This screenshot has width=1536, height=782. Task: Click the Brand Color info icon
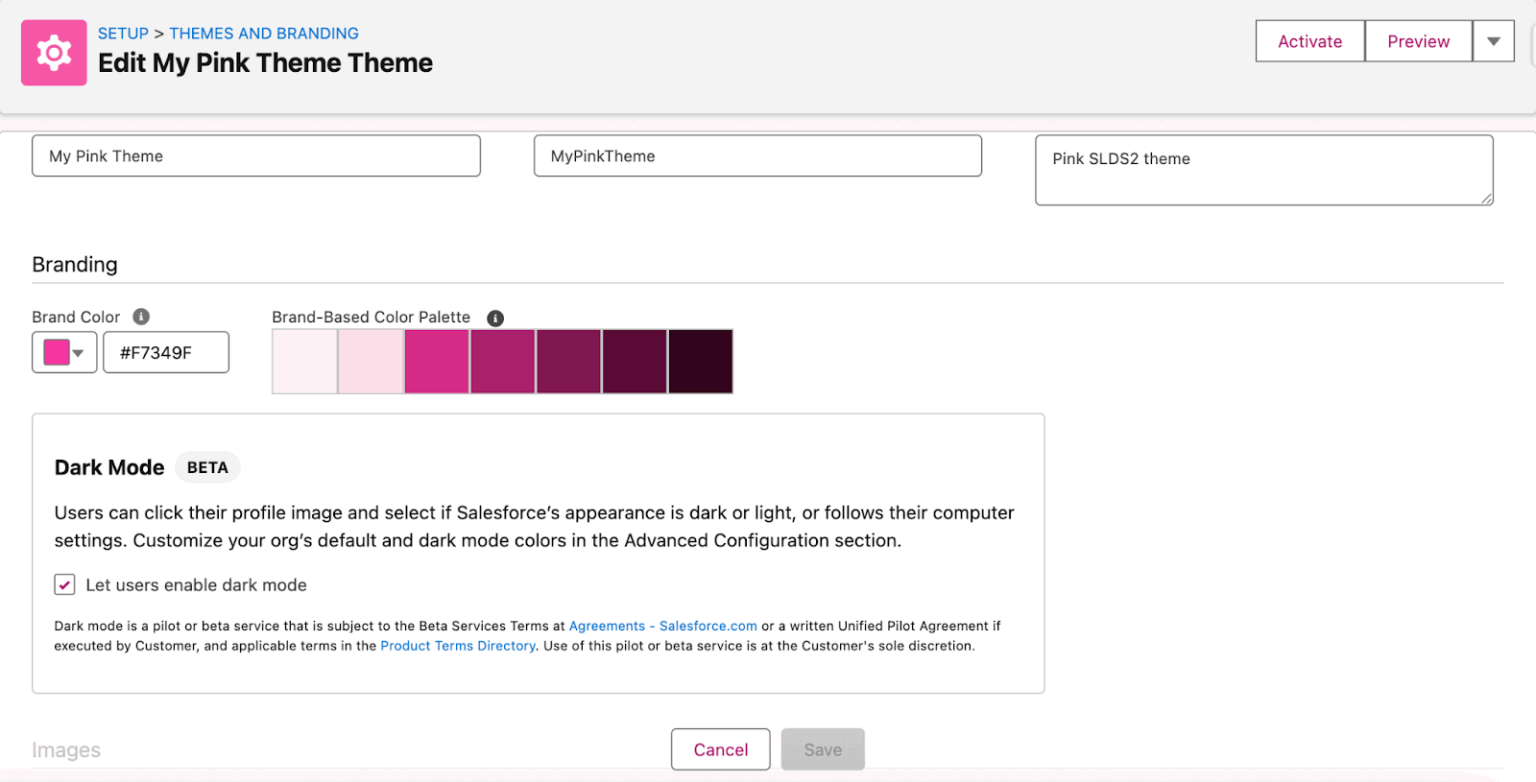click(141, 317)
